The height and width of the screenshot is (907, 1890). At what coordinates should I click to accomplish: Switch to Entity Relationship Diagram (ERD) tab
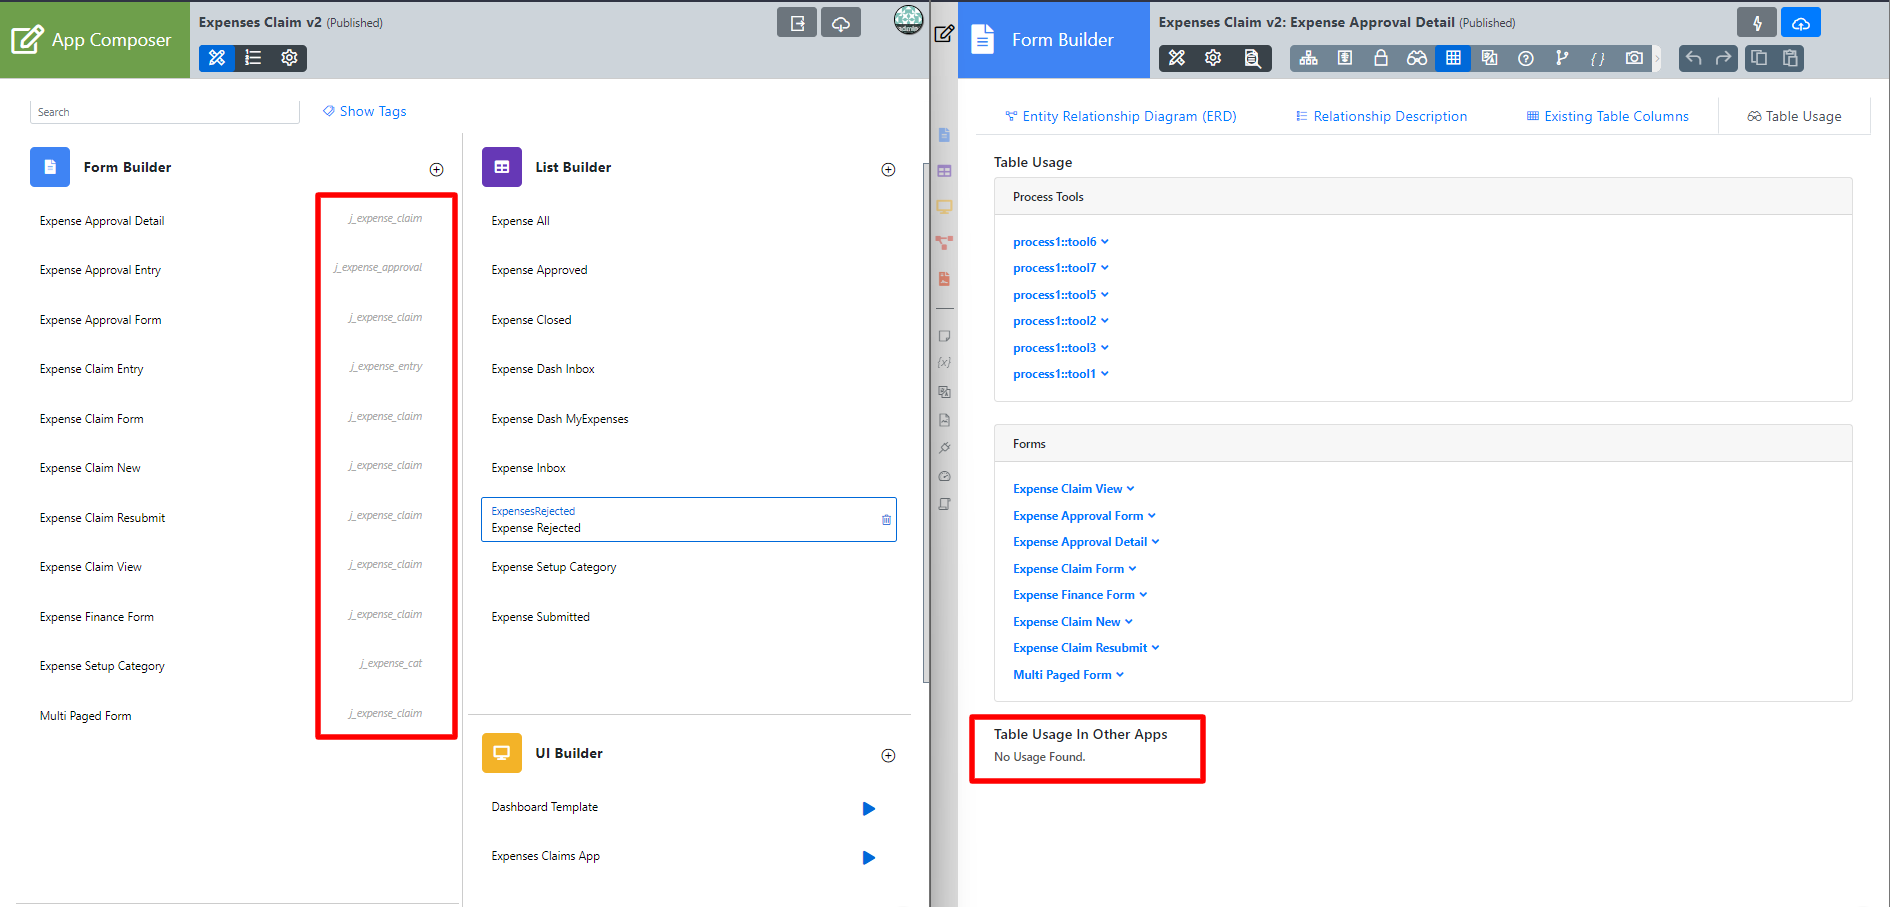pos(1121,117)
